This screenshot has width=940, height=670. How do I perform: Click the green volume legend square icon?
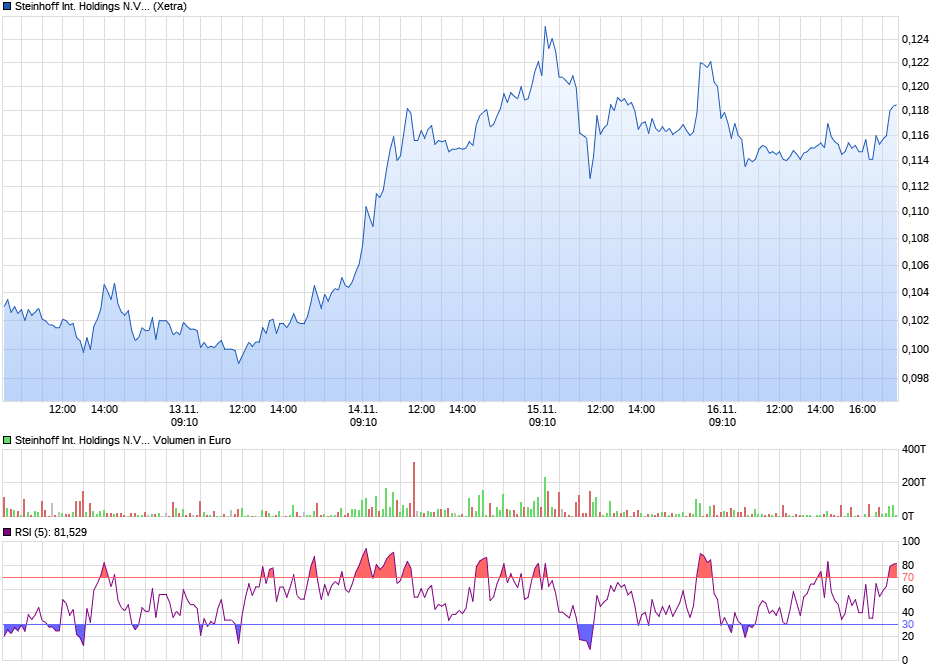coord(8,440)
